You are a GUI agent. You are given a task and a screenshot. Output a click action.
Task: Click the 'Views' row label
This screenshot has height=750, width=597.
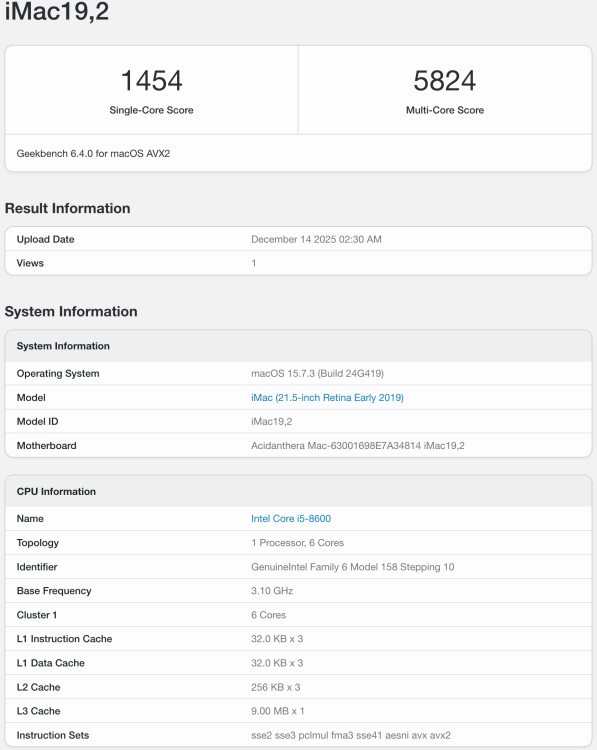(x=30, y=263)
